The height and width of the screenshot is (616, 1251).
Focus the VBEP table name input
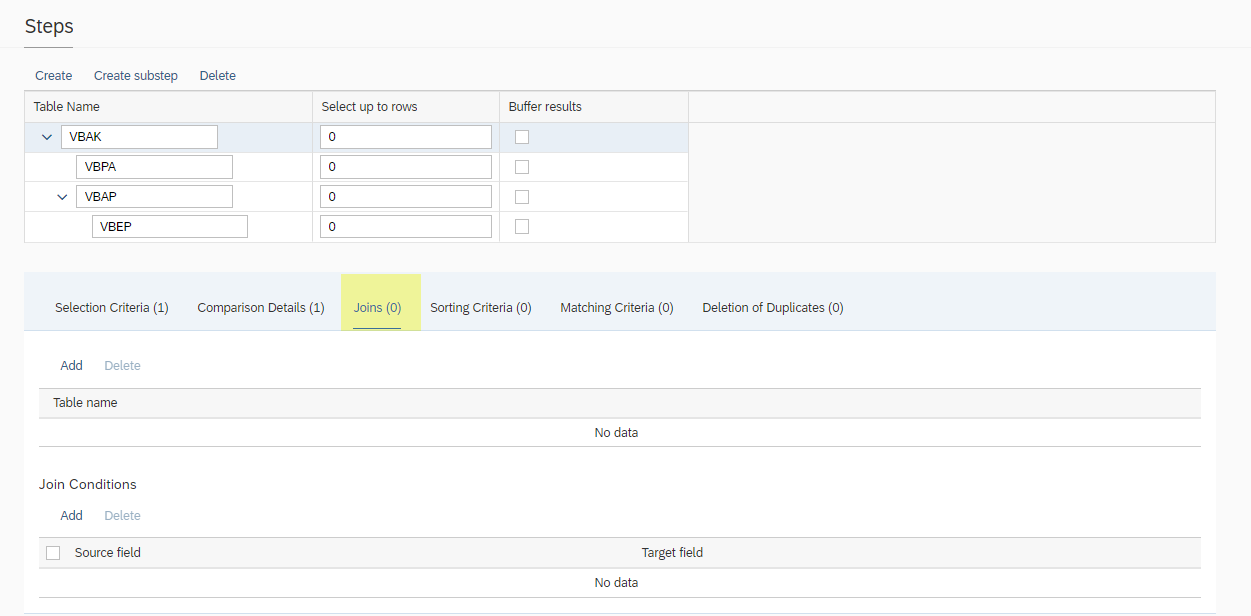[169, 227]
